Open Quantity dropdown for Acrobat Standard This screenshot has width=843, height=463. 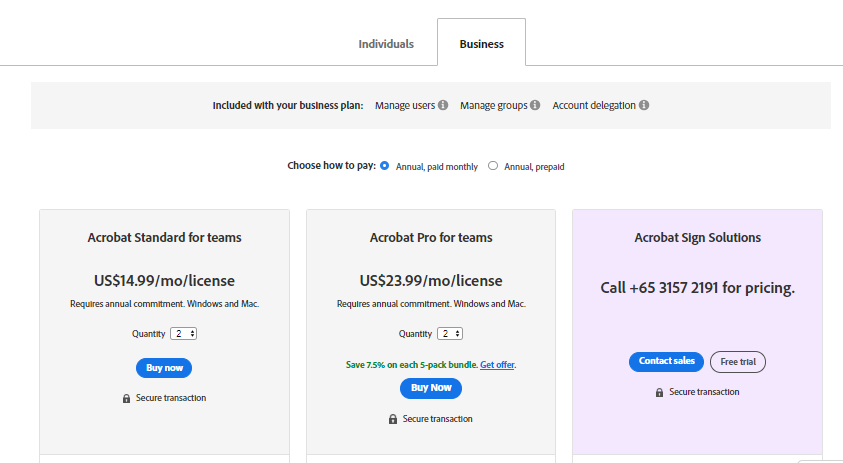(183, 333)
